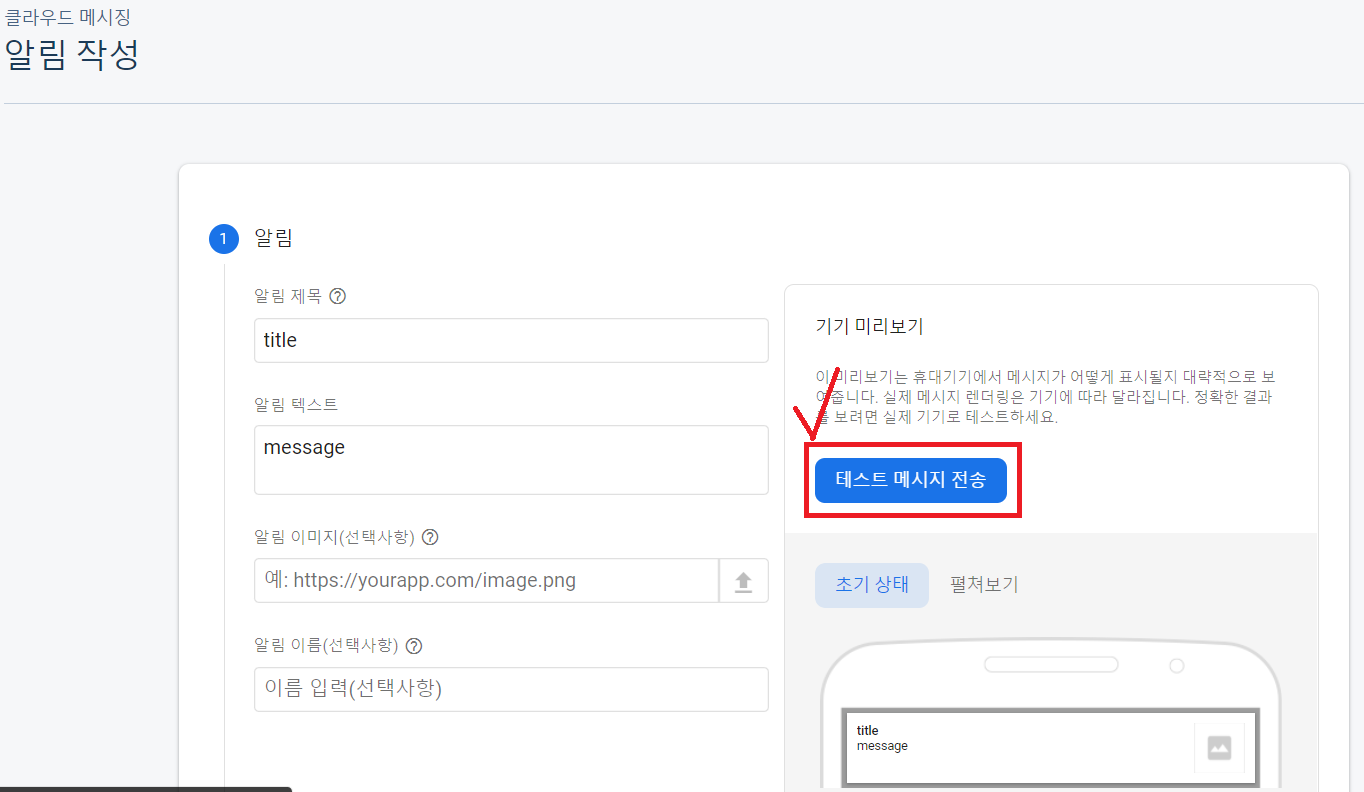Viewport: 1364px width, 792px height.
Task: Click the image upload arrow icon
Action: [743, 581]
